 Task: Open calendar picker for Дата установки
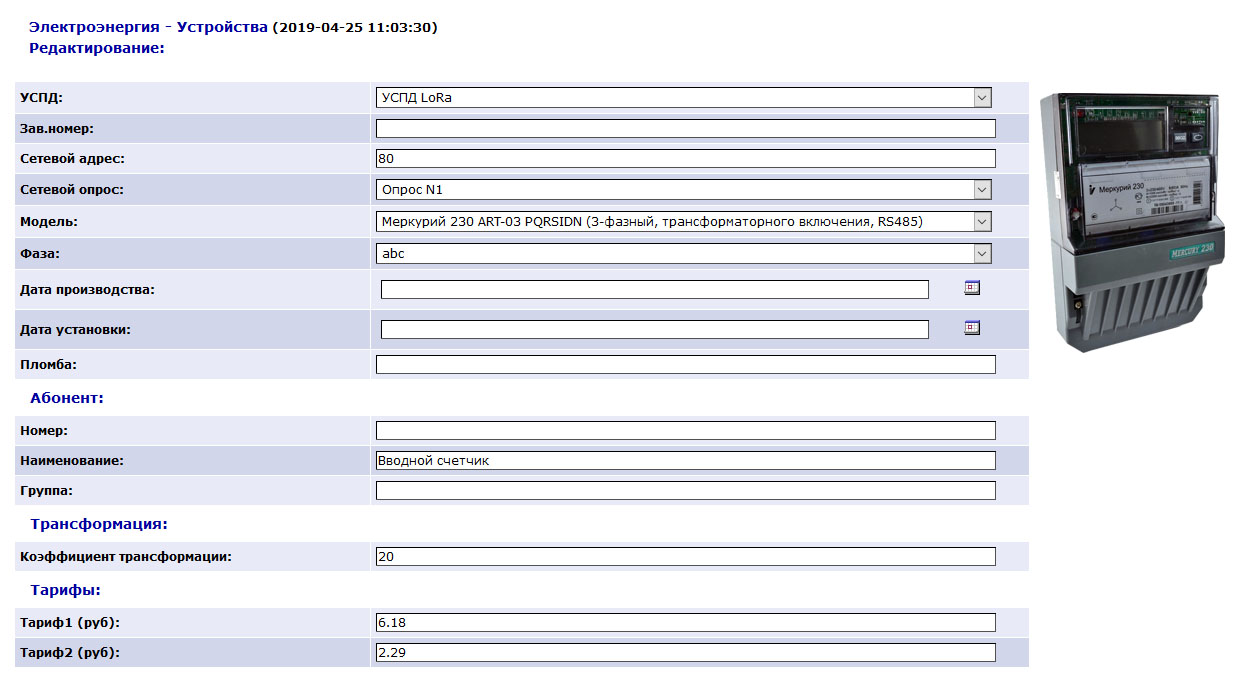click(x=971, y=328)
